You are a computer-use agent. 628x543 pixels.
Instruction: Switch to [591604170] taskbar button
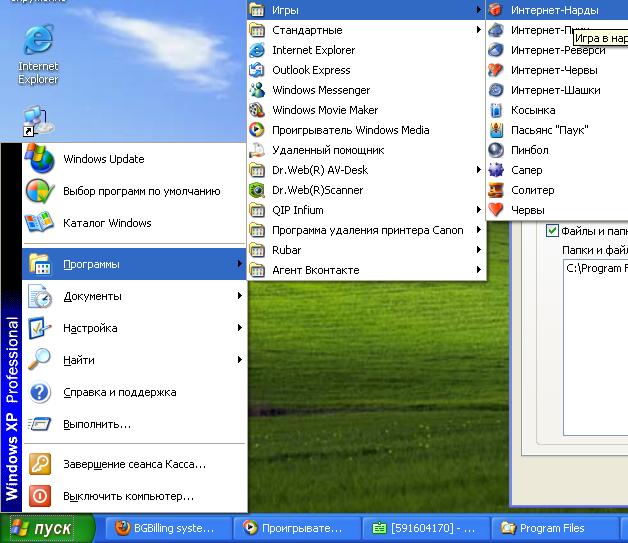click(425, 528)
